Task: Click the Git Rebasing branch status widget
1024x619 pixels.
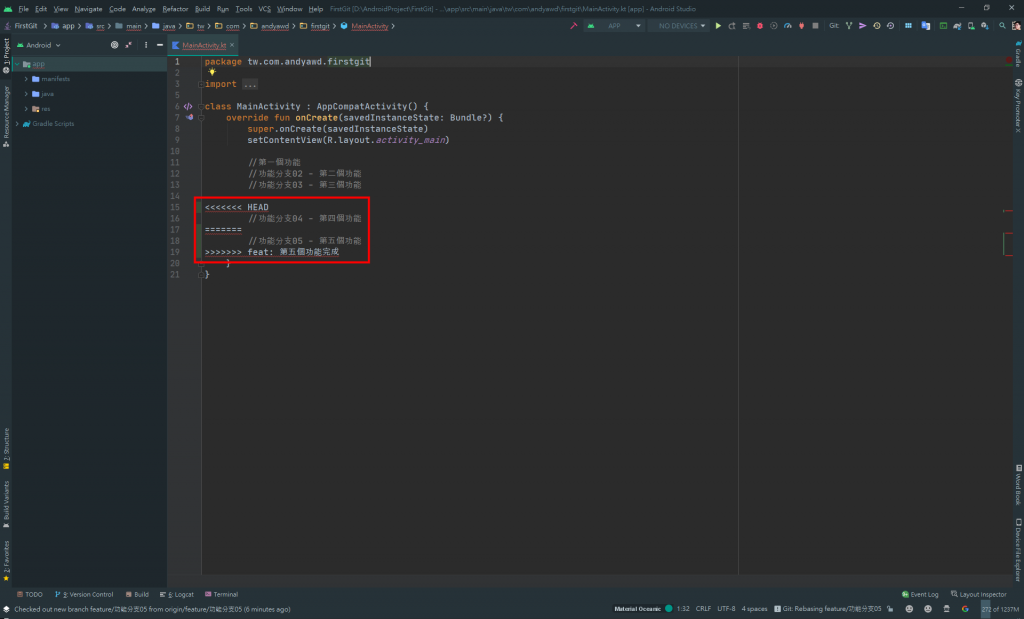Action: click(827, 609)
